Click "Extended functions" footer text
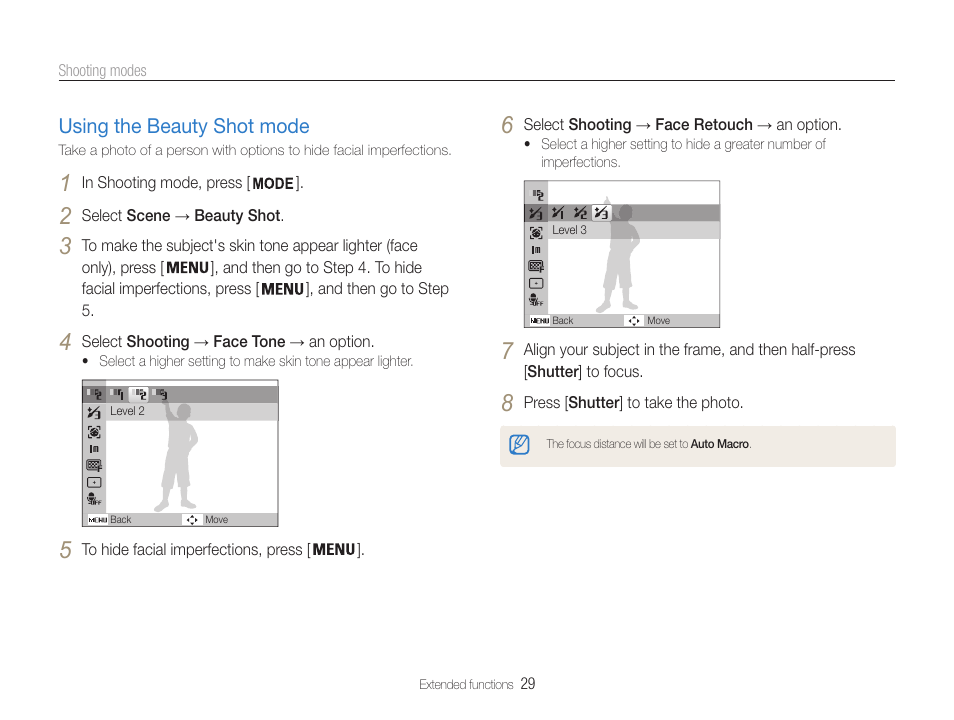 (466, 685)
